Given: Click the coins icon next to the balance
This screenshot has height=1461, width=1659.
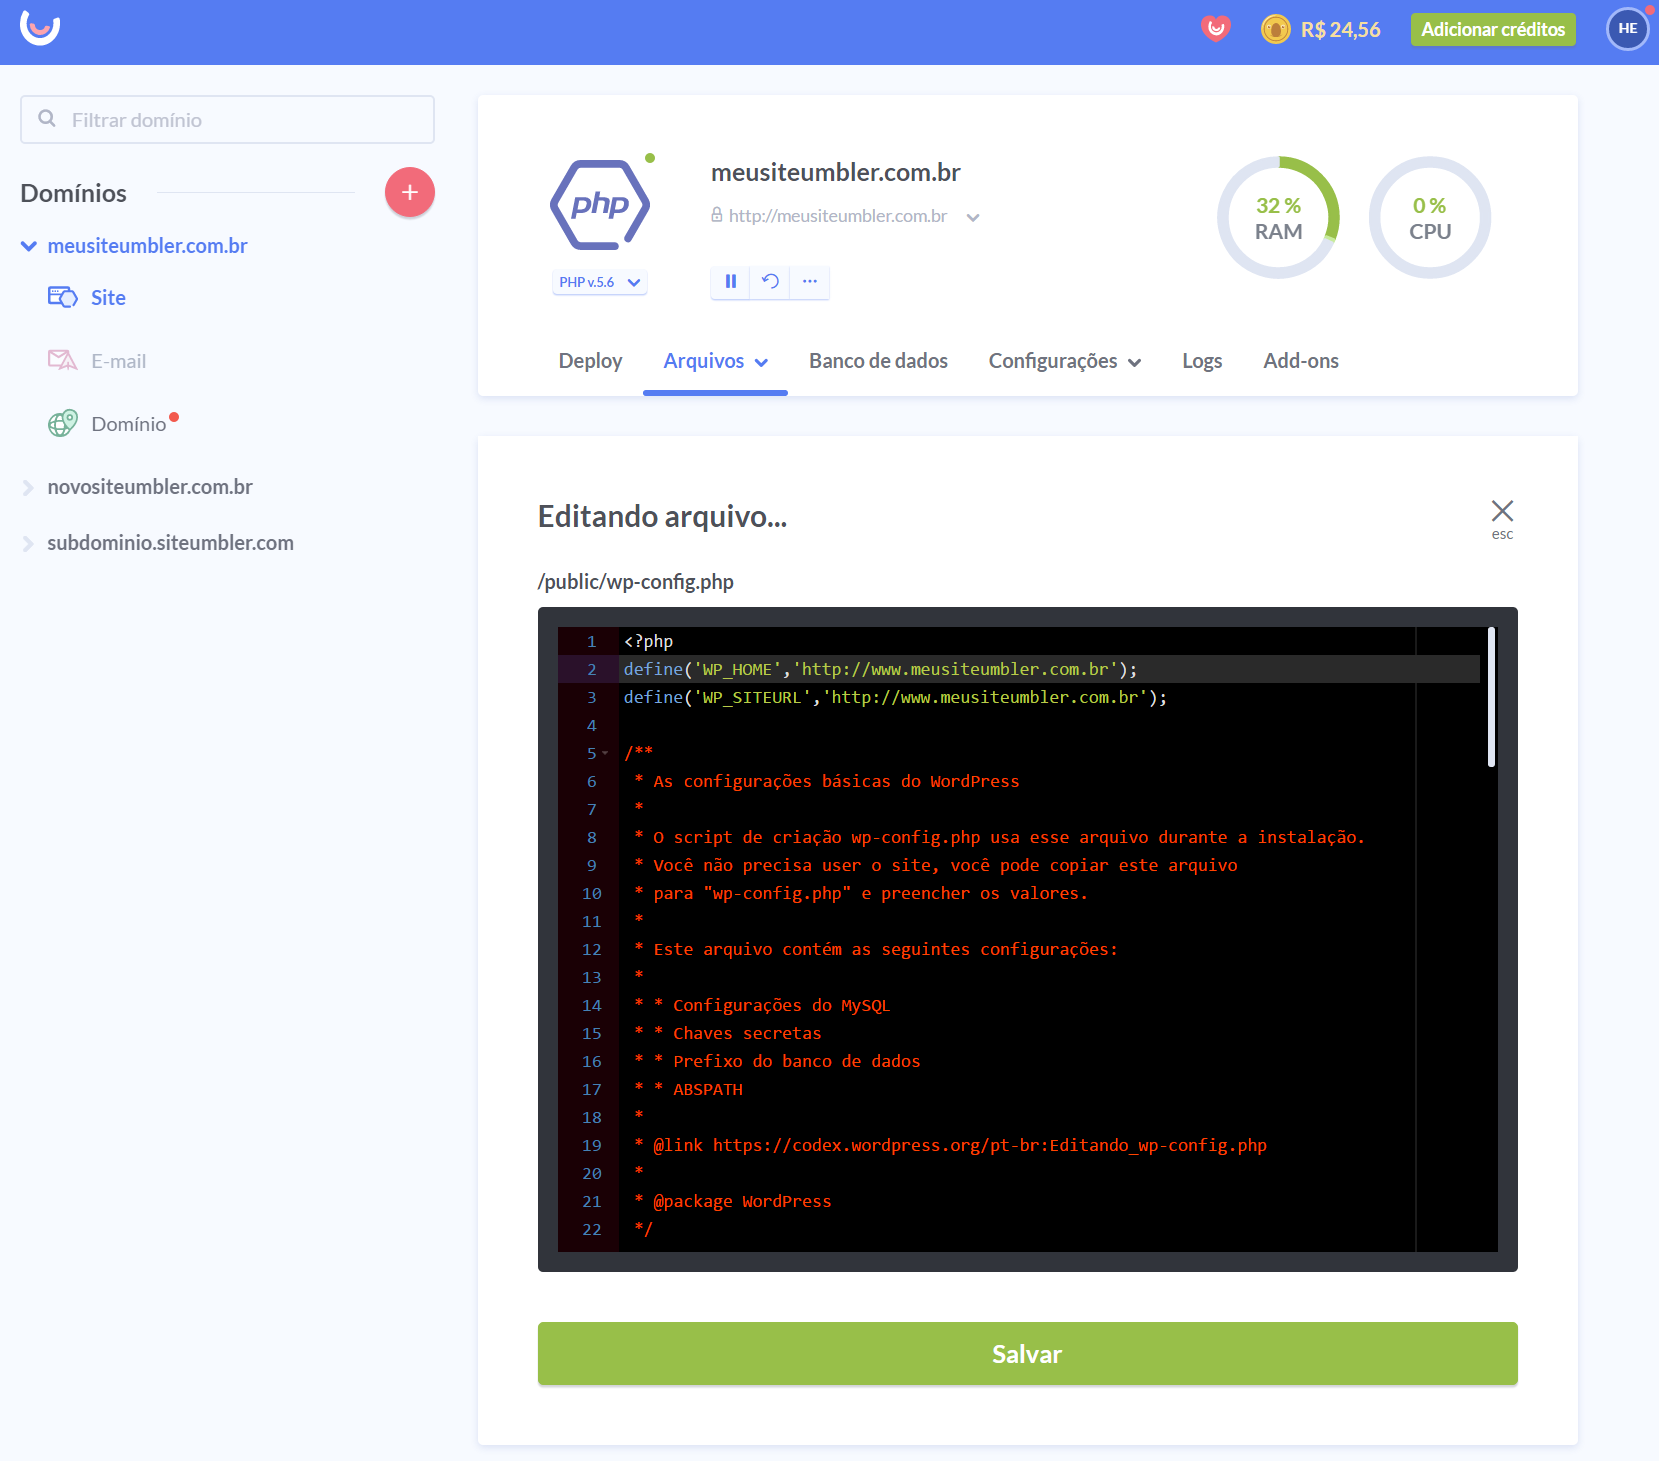Looking at the screenshot, I should [x=1274, y=29].
